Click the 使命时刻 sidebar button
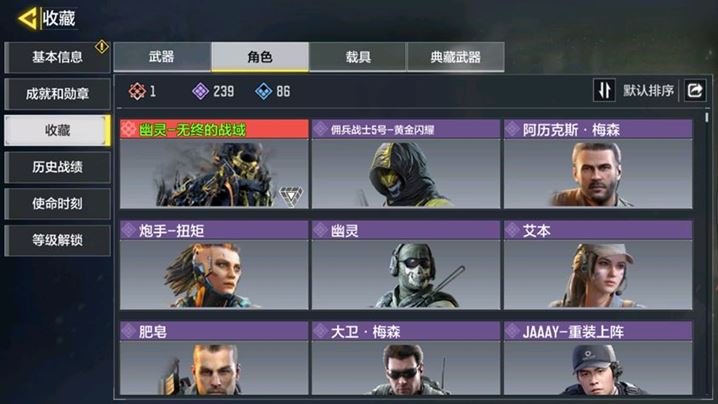Viewport: 718px width, 404px height. [57, 203]
